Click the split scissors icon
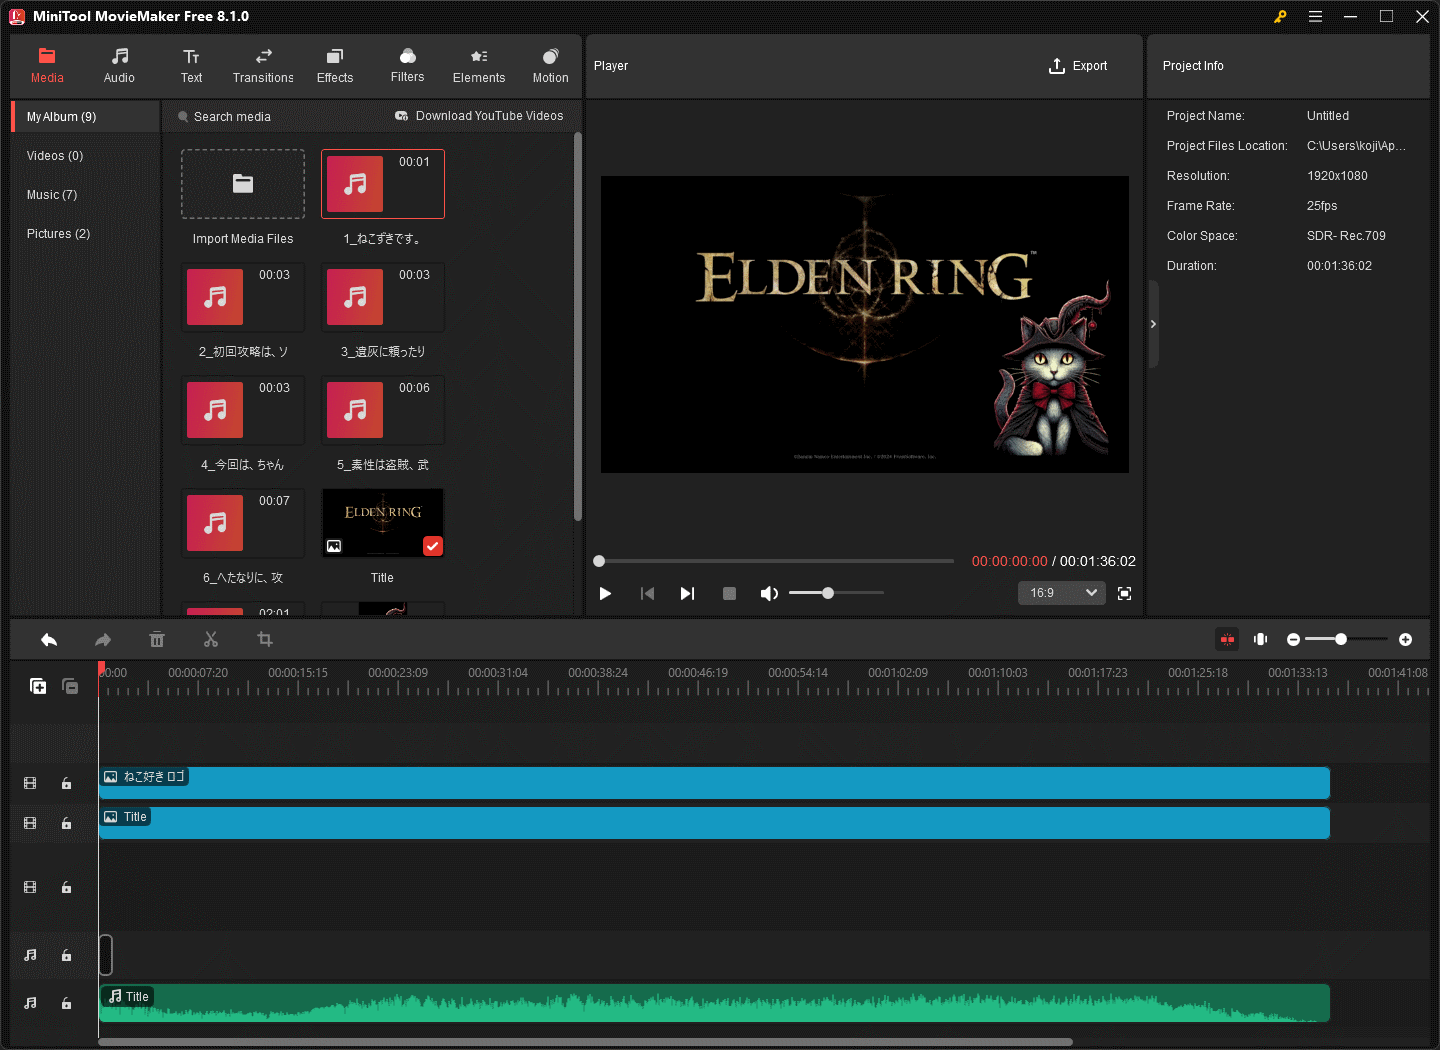This screenshot has width=1440, height=1050. tap(211, 640)
